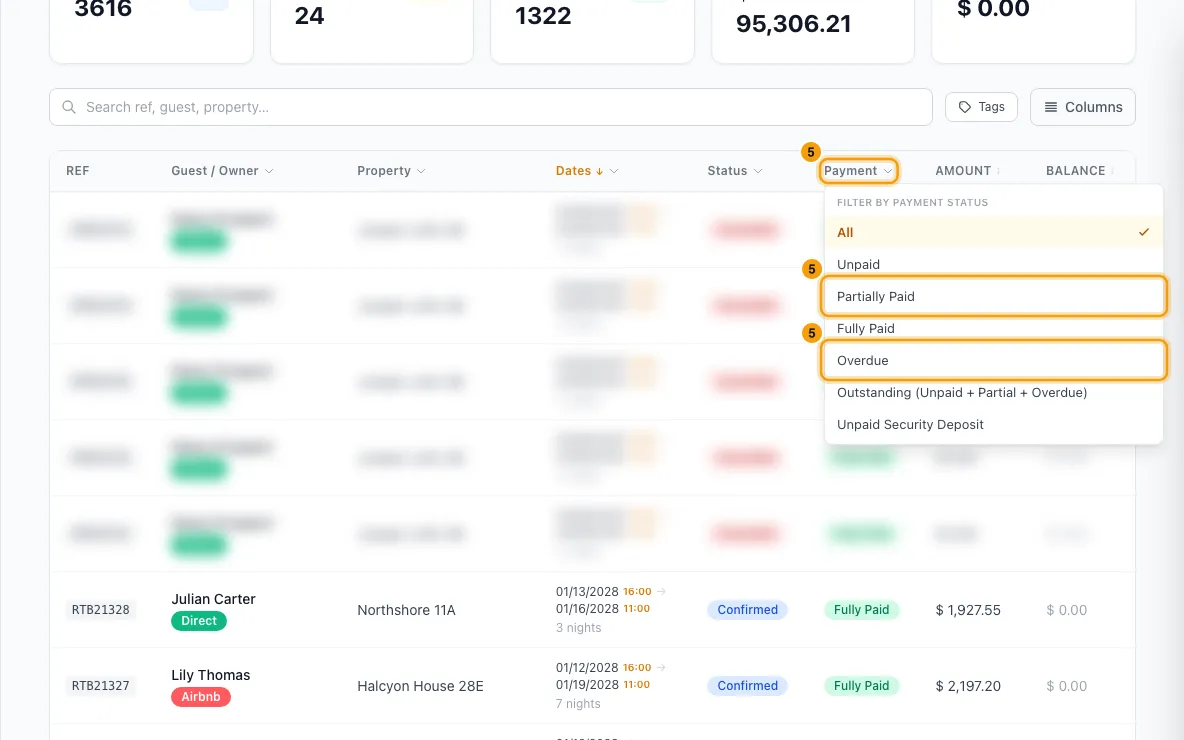Select Overdue payment filter option
This screenshot has width=1184, height=740.
[993, 360]
